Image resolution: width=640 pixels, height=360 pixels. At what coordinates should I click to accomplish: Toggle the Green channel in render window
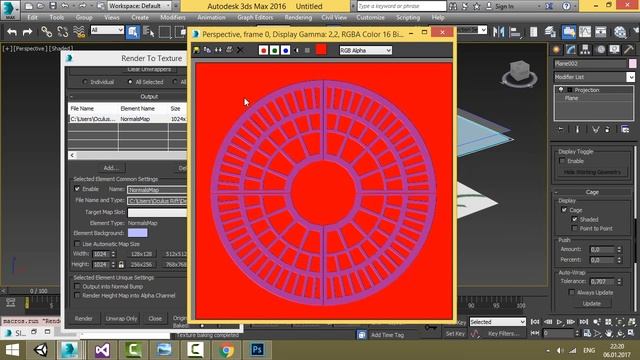tap(274, 50)
